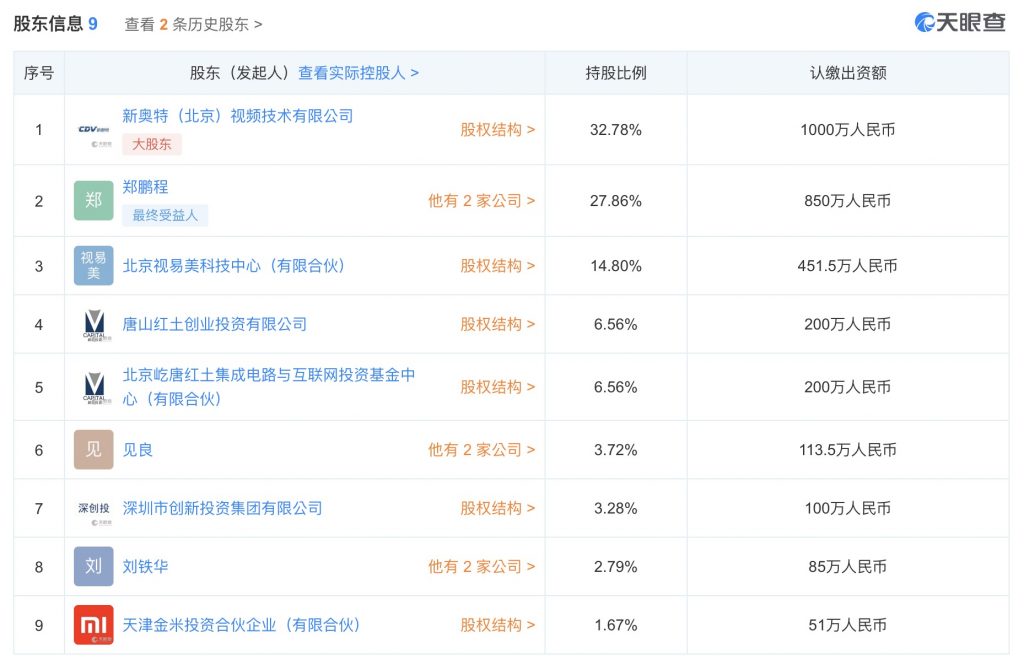Click the Capital logo beside 唐山红土创业投资有限公司
The width and height of the screenshot is (1024, 670).
pos(94,324)
